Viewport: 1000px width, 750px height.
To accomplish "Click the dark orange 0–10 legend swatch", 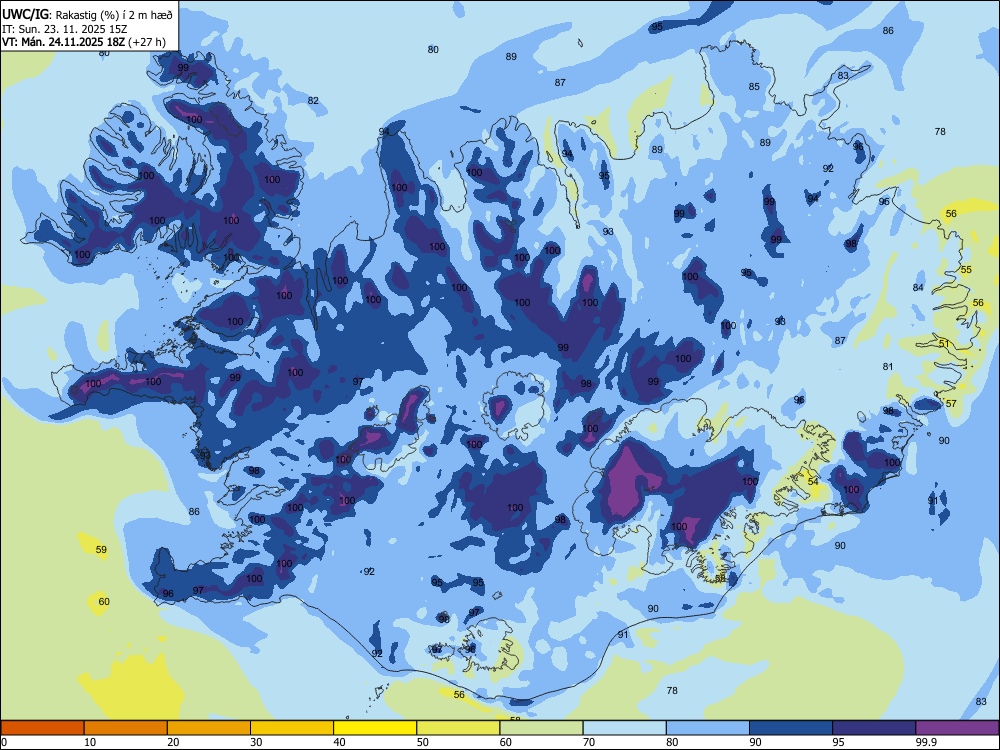I will (42, 728).
